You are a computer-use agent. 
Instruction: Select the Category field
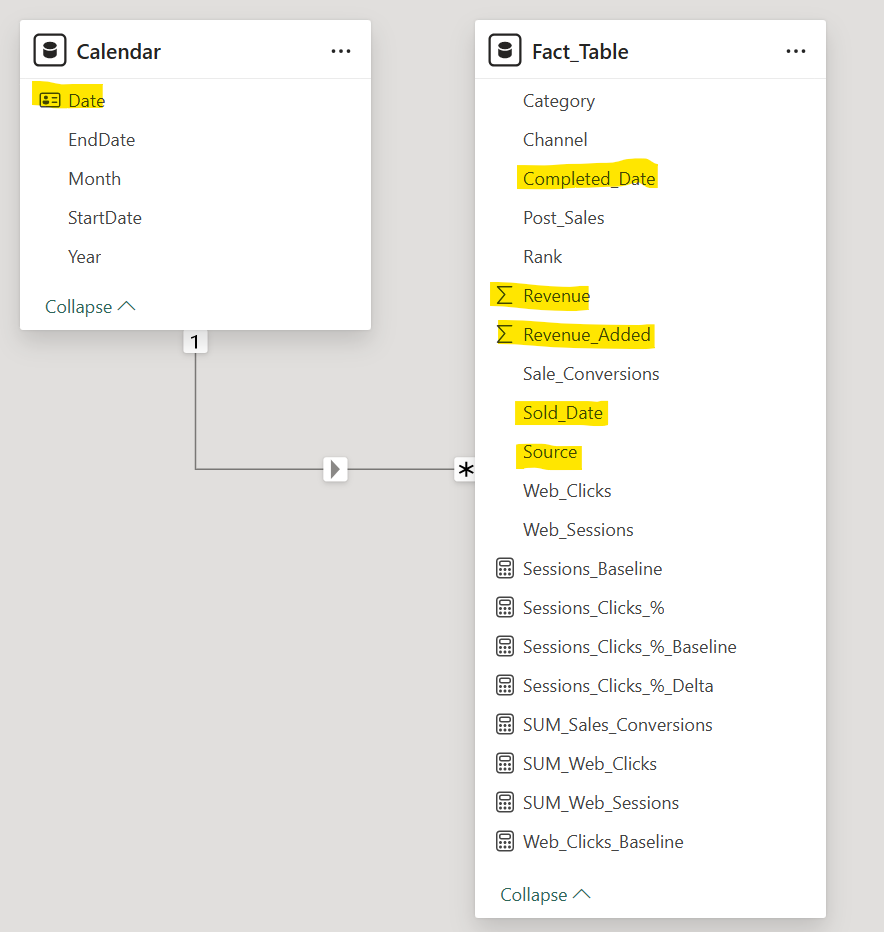pyautogui.click(x=559, y=101)
